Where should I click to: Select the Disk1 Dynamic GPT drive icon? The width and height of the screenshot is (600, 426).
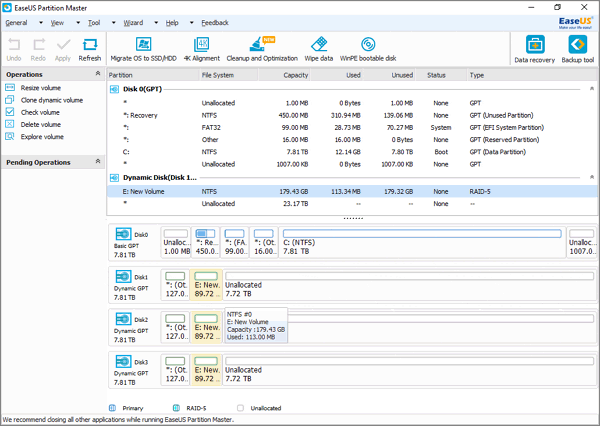click(124, 276)
